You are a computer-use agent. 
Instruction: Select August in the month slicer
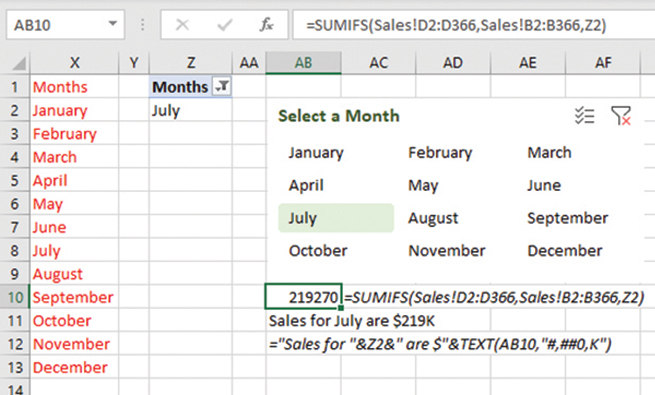tap(433, 218)
